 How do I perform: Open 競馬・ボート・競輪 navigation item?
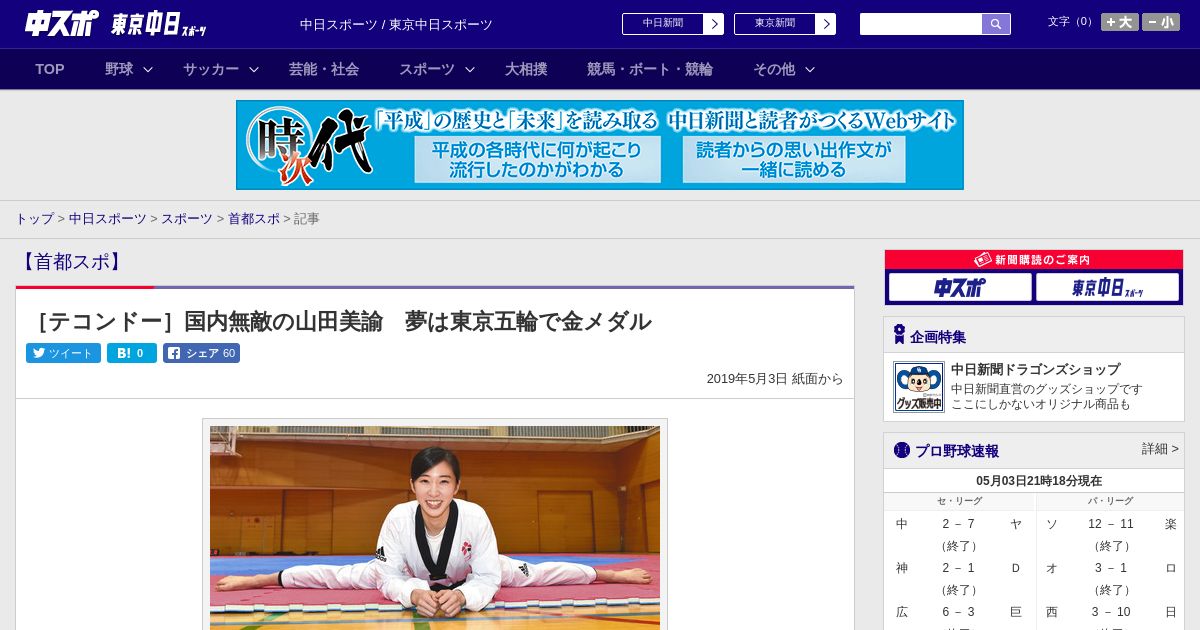(x=650, y=69)
